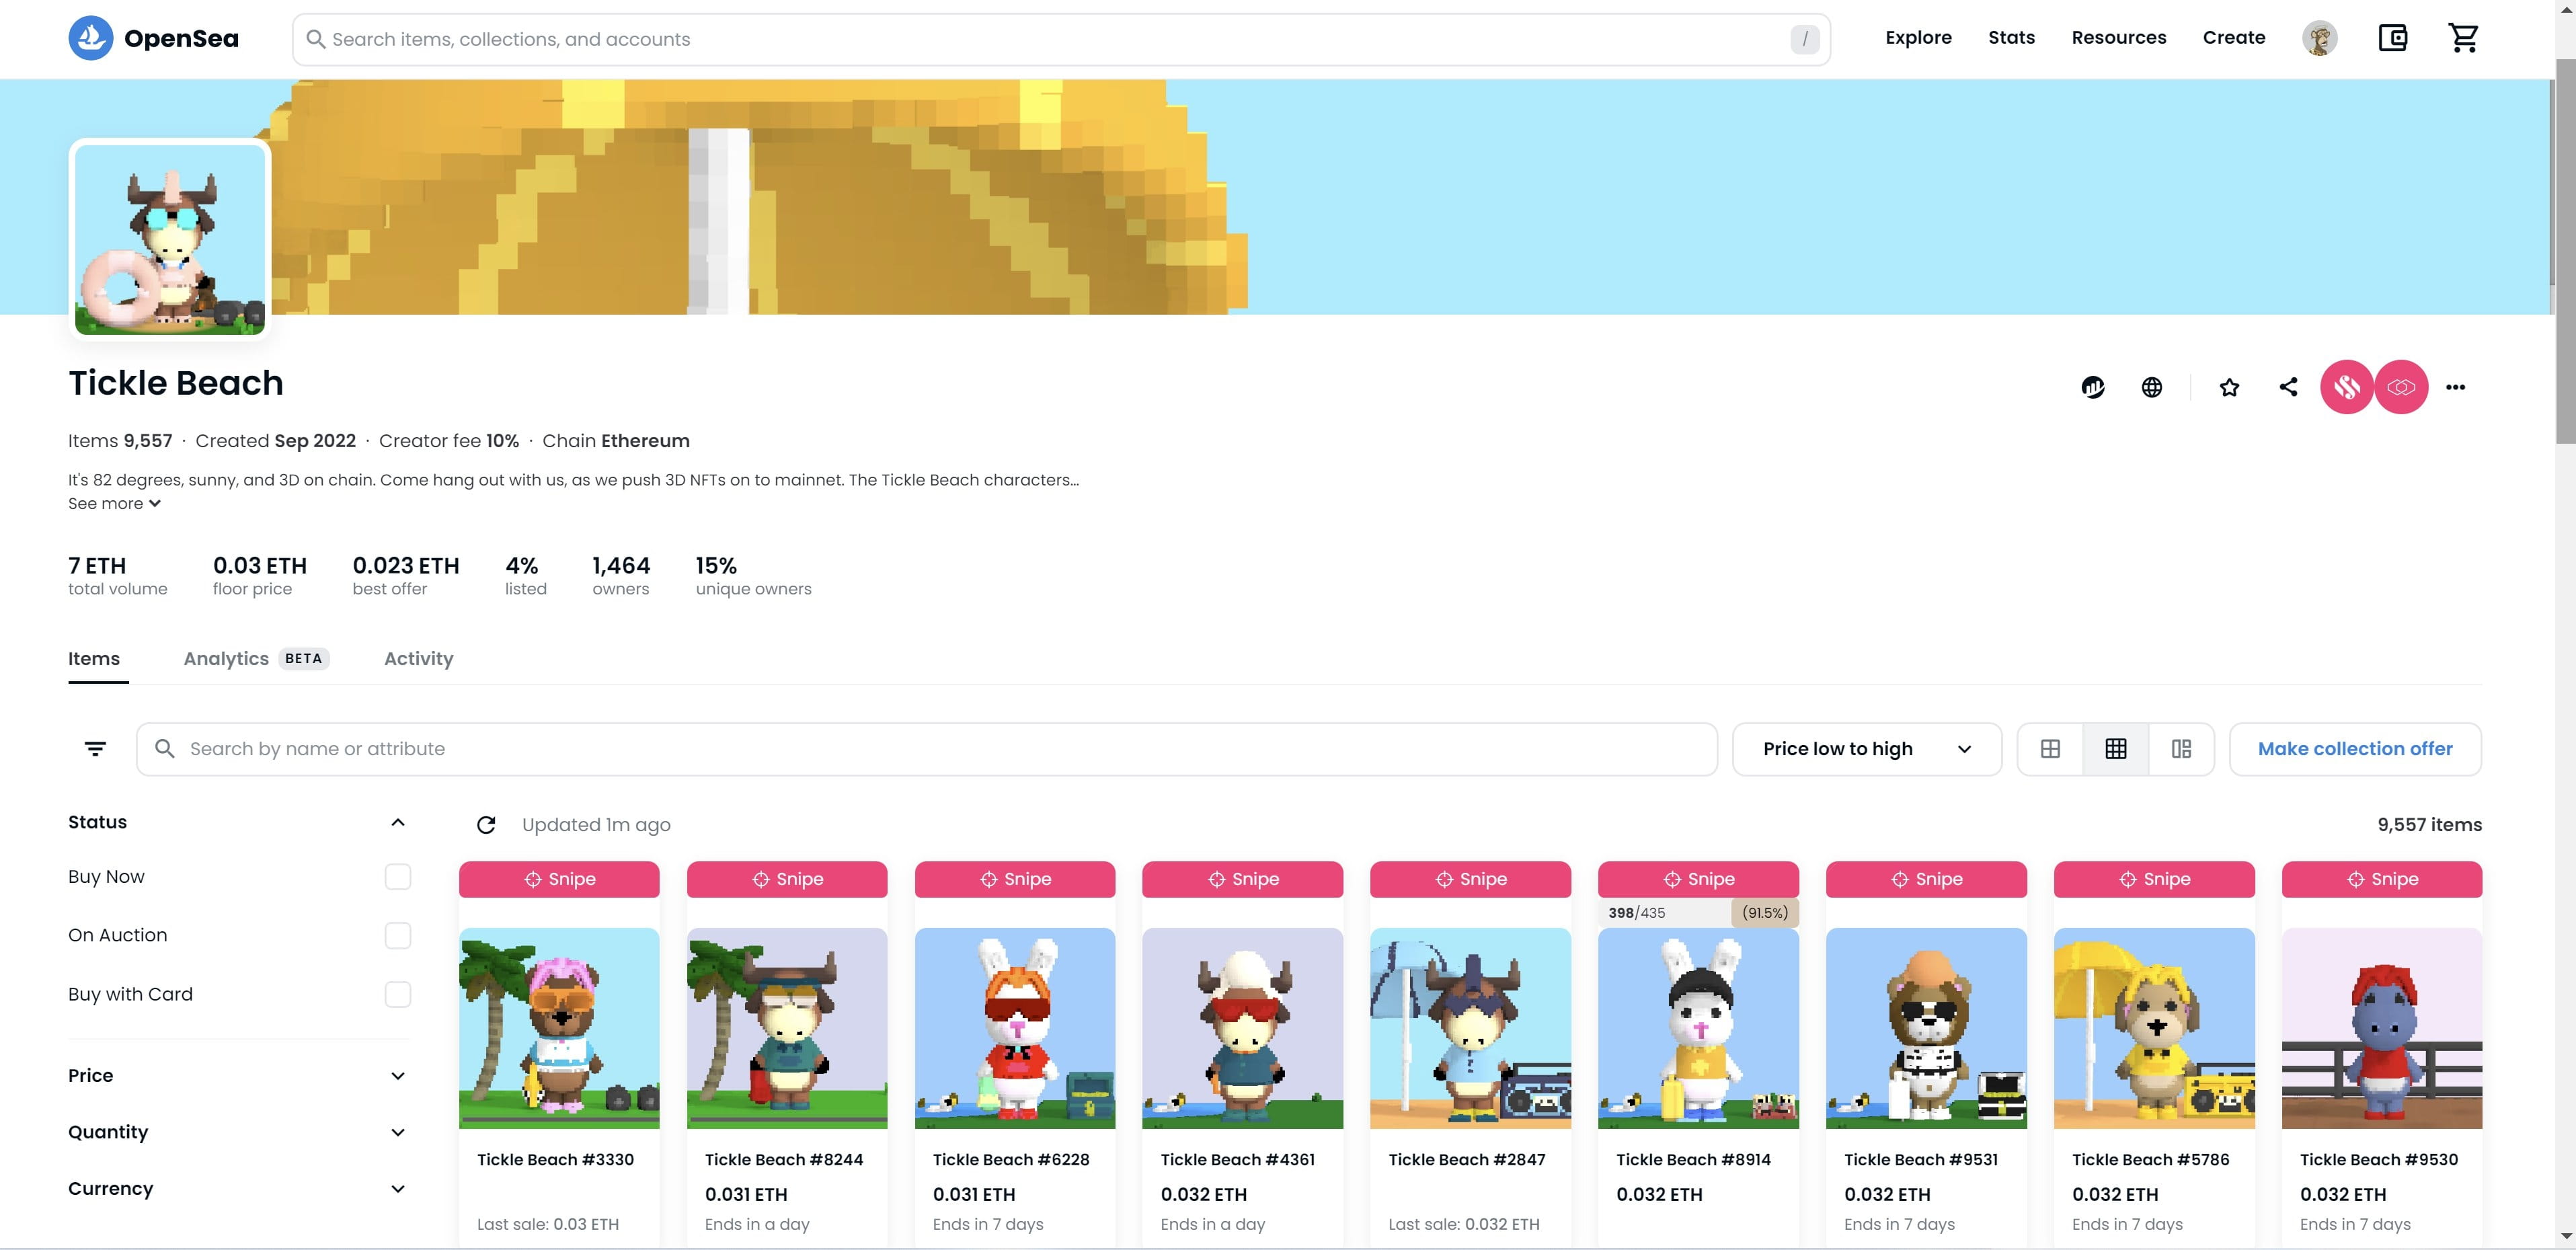Click the star watchlist icon
This screenshot has height=1250, width=2576.
2229,387
